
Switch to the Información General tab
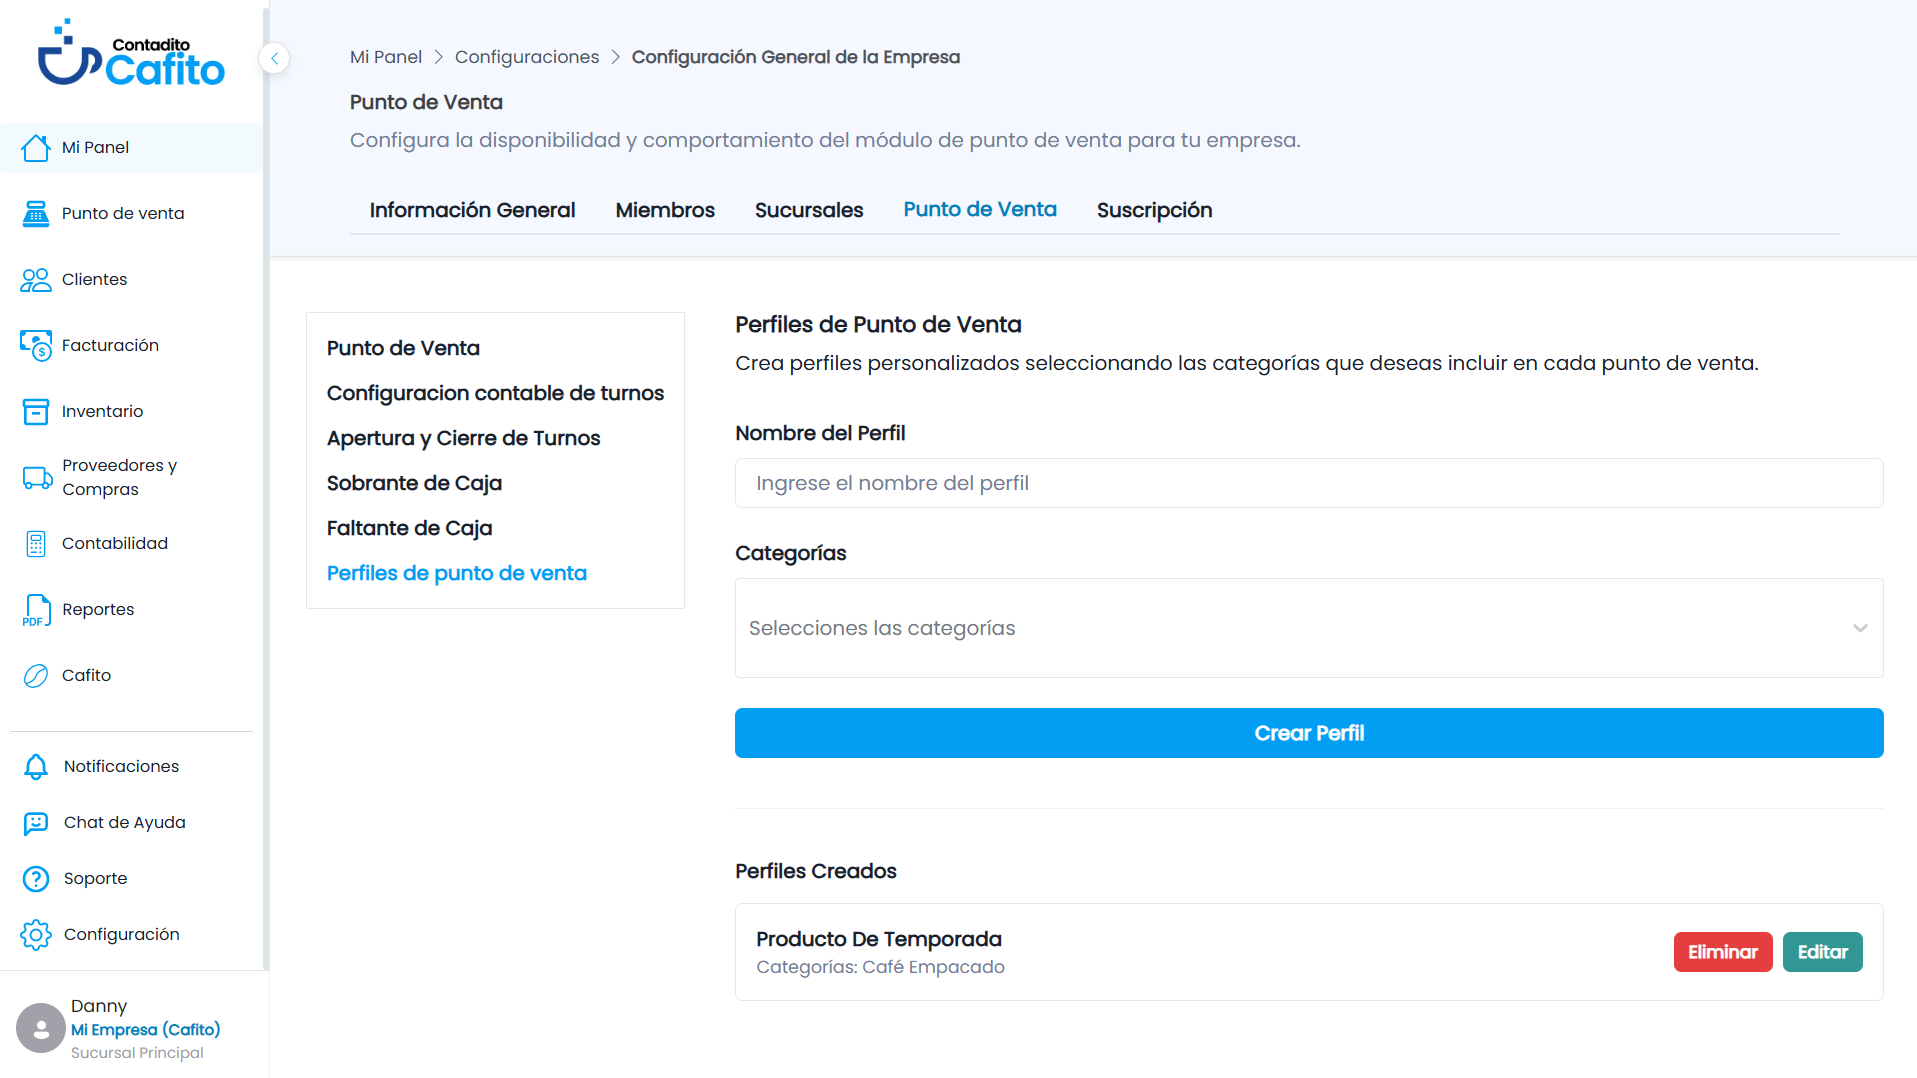tap(472, 210)
